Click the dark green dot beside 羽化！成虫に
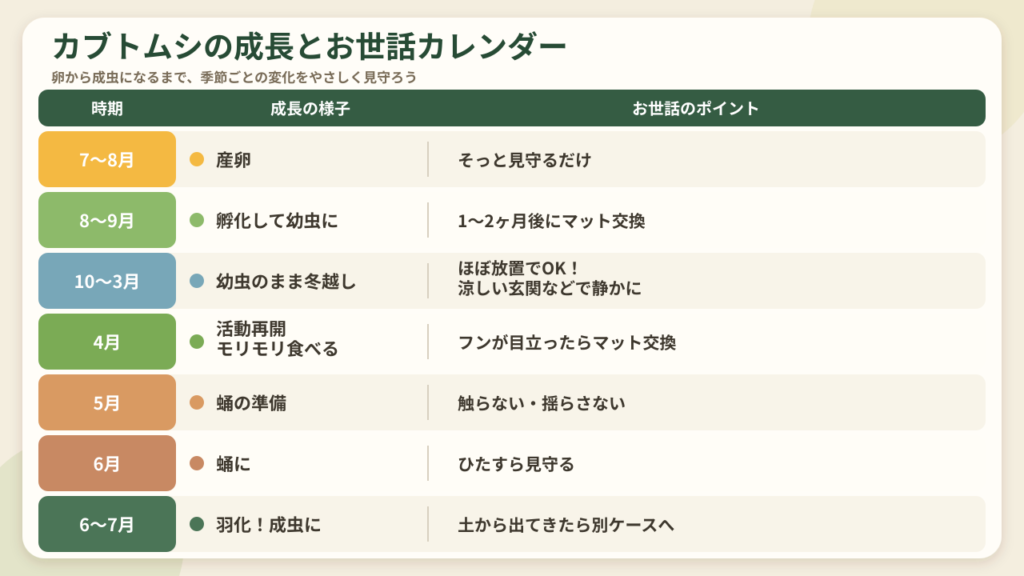This screenshot has height=576, width=1024. (x=197, y=524)
